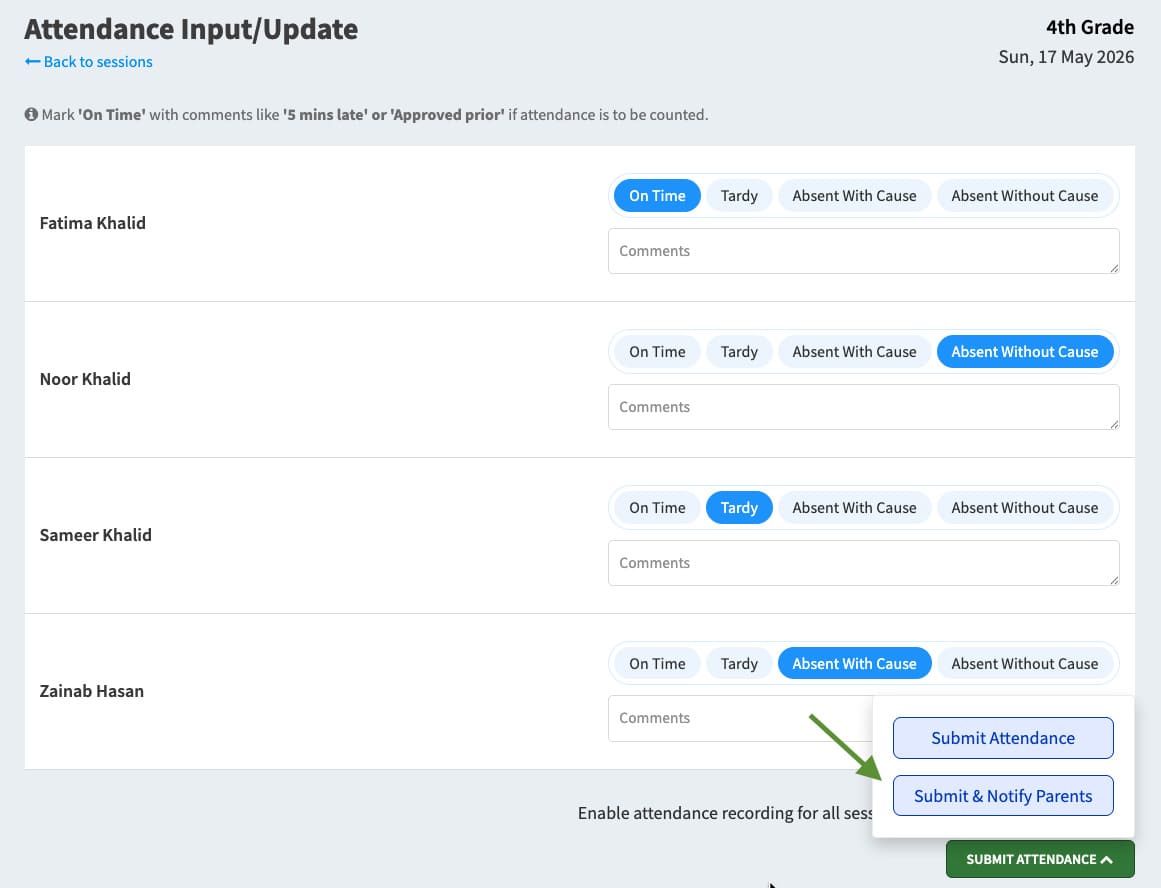
Task: Choose Submit & Notify Parents option
Action: coord(1003,795)
